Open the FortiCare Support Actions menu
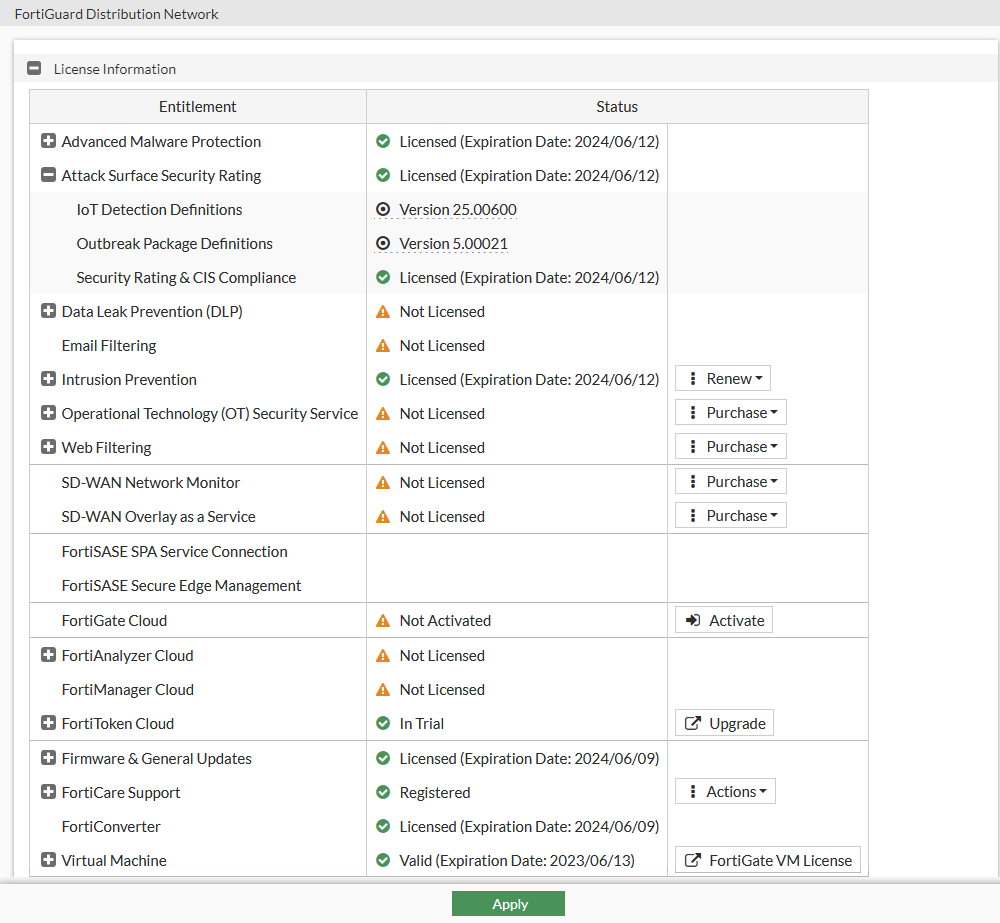 725,792
